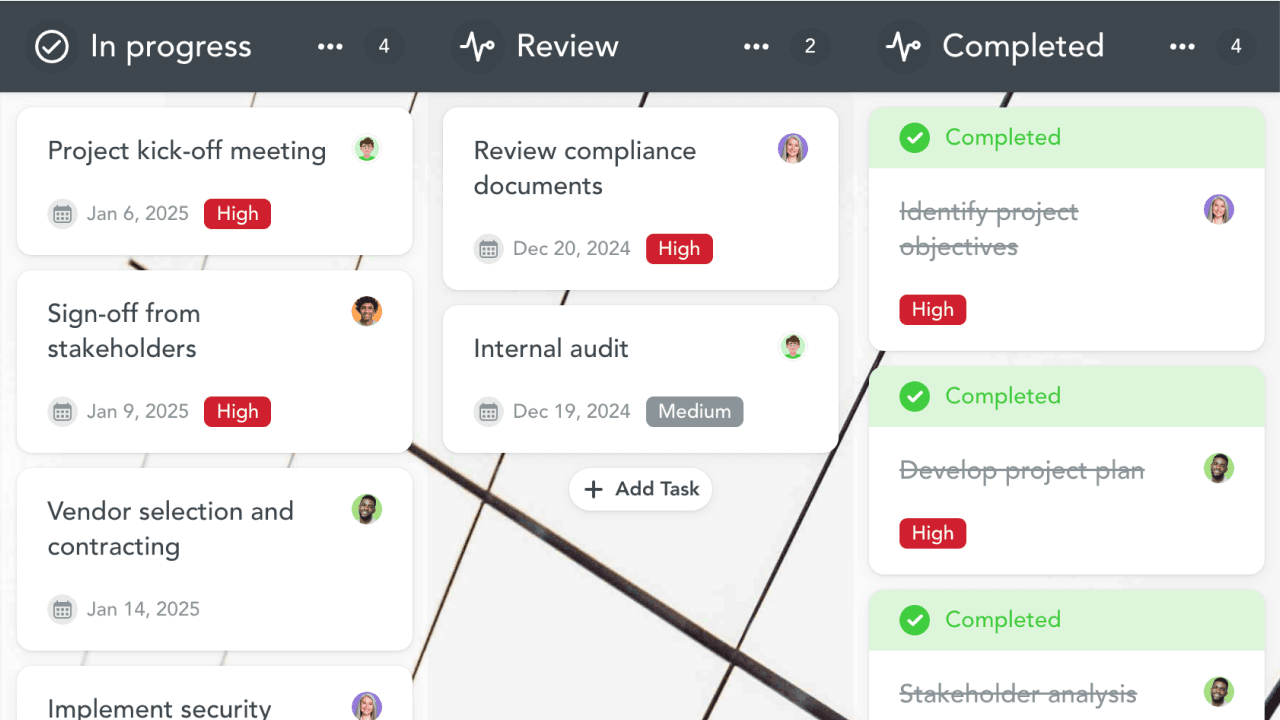1280x720 pixels.
Task: Uncheck completed mark above Identify project objectives
Action: 914,138
